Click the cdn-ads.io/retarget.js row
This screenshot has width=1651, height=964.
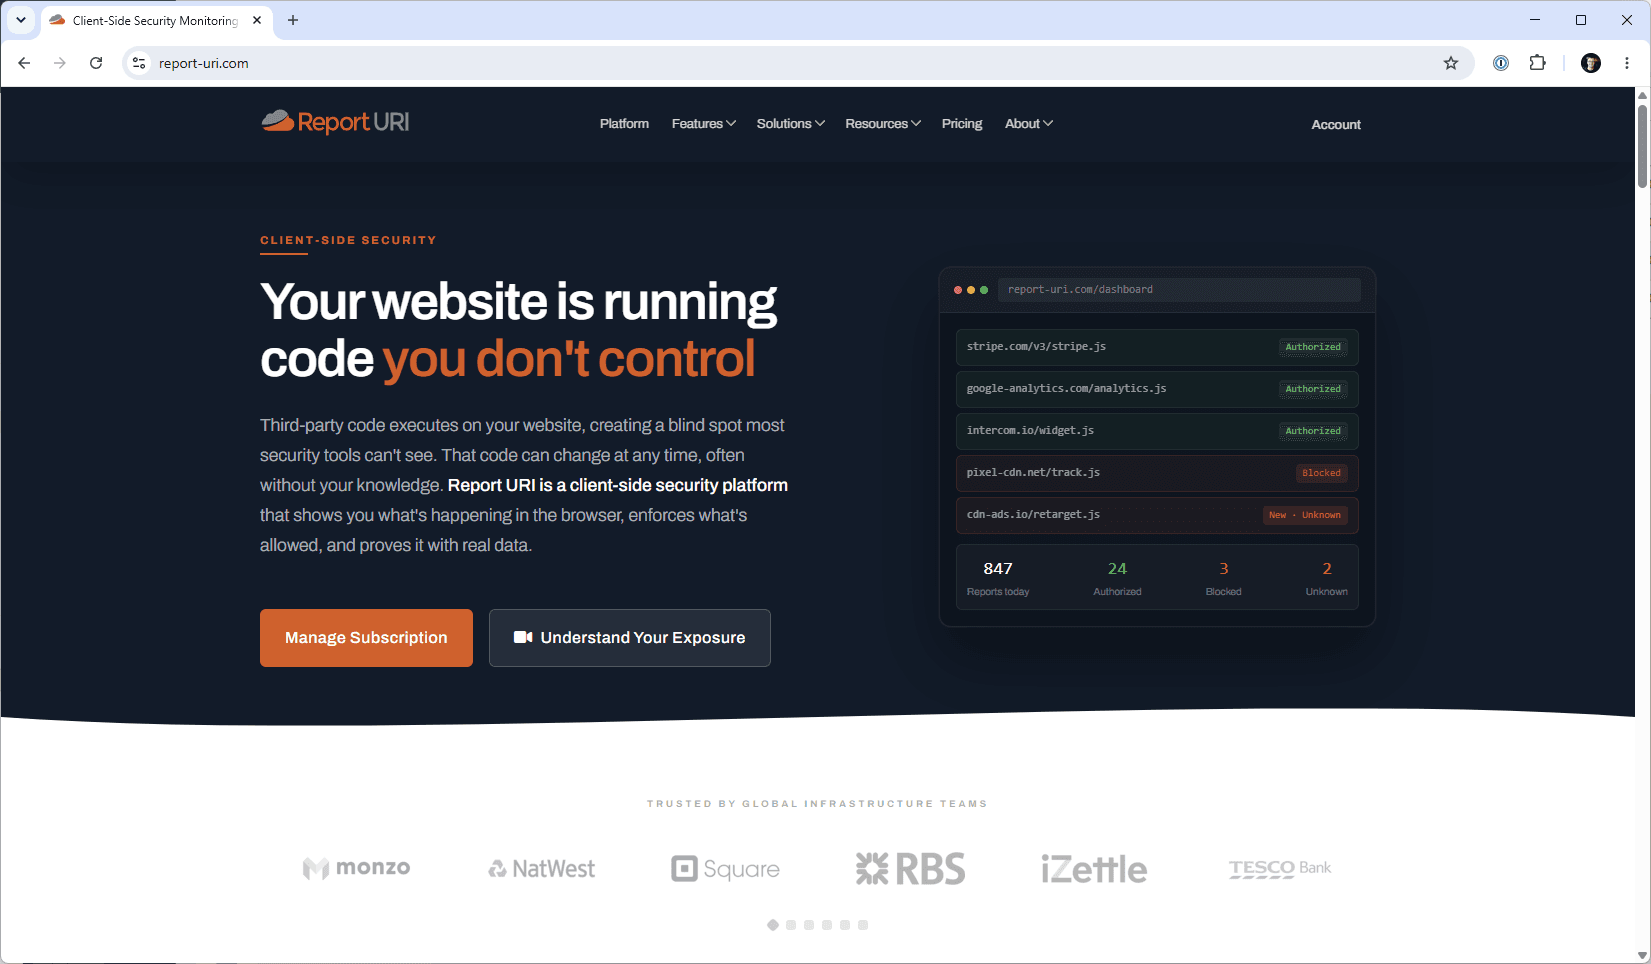[x=1157, y=515]
